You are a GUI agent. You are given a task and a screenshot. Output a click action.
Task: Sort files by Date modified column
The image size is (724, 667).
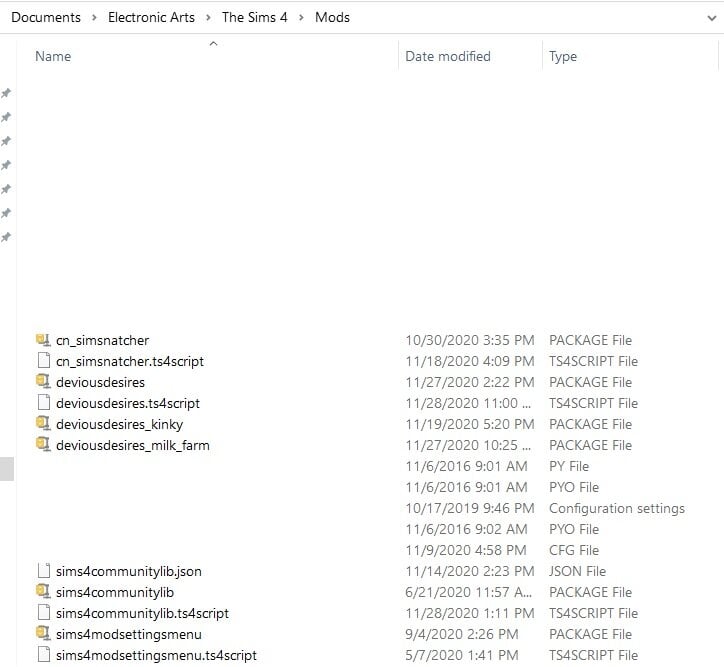point(447,56)
